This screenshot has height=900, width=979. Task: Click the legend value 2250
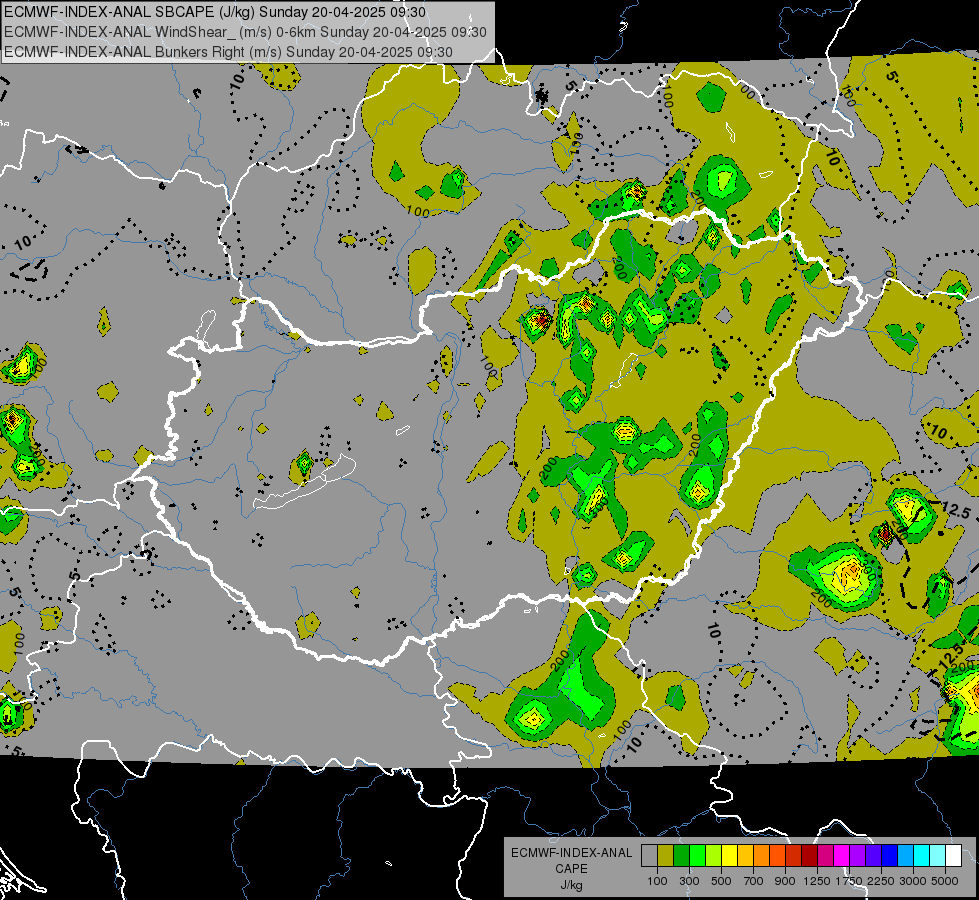(881, 881)
